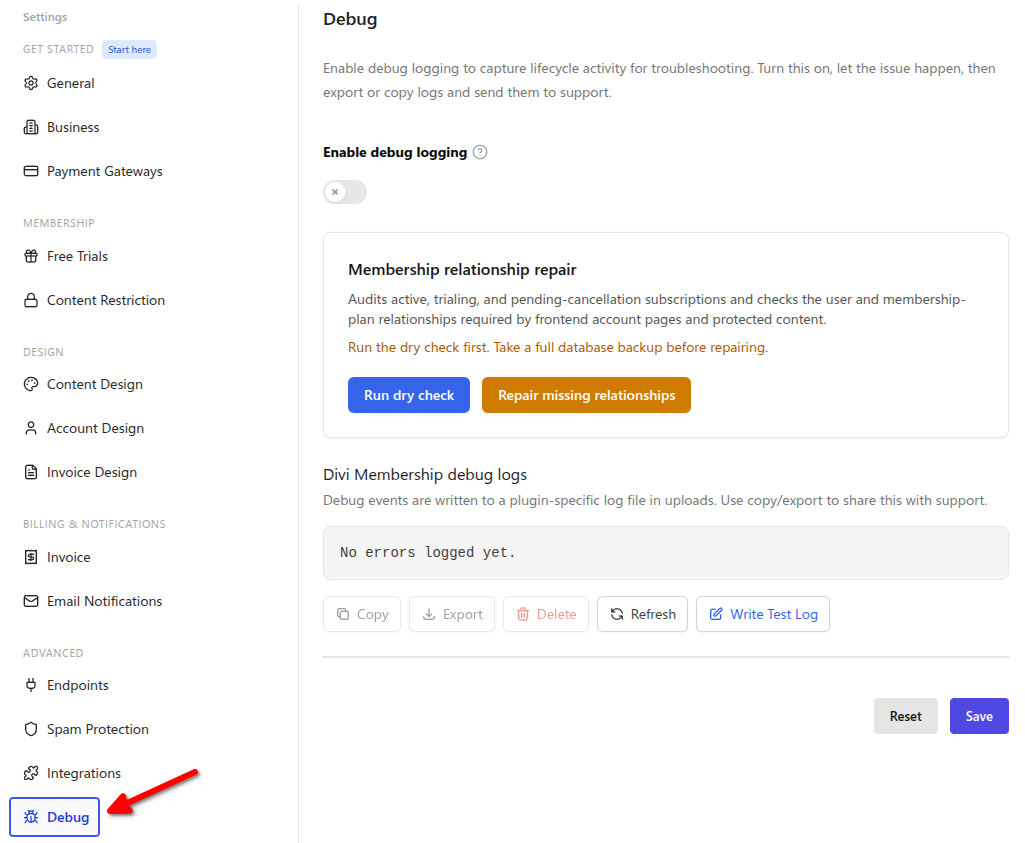The image size is (1025, 843).
Task: Click the Integrations puzzle icon
Action: (x=31, y=773)
